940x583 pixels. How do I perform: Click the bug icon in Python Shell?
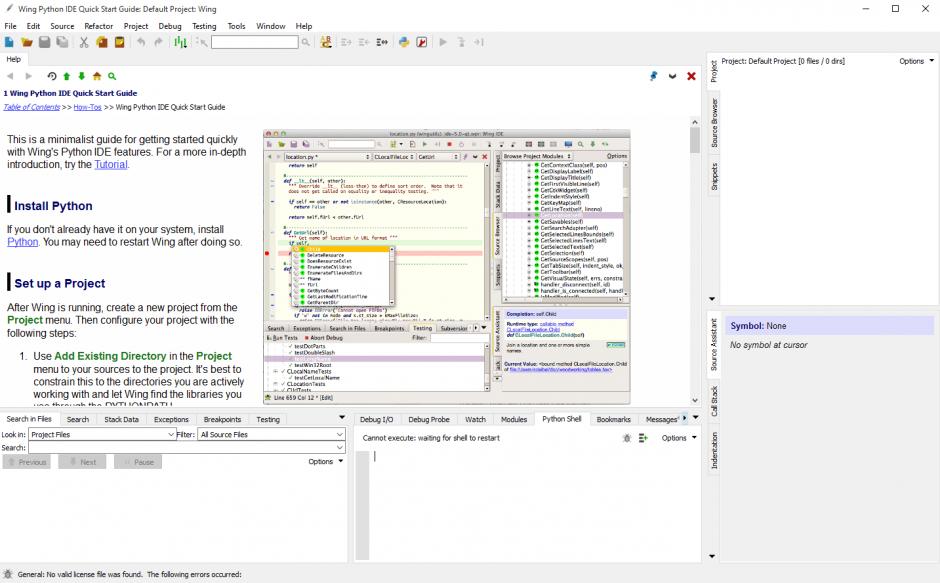tap(627, 438)
